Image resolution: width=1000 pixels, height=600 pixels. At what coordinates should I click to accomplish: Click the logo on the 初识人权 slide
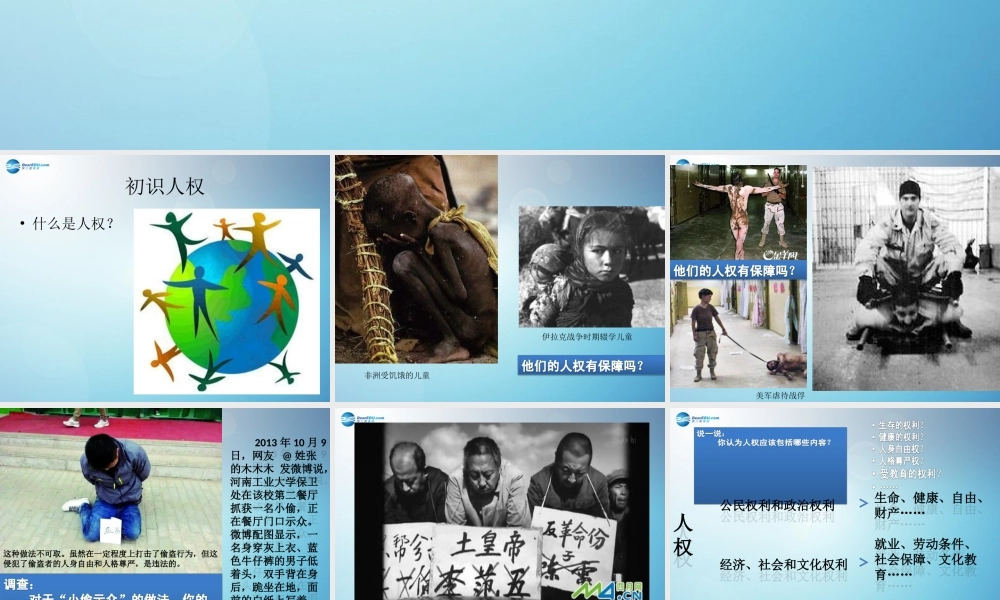tap(27, 166)
